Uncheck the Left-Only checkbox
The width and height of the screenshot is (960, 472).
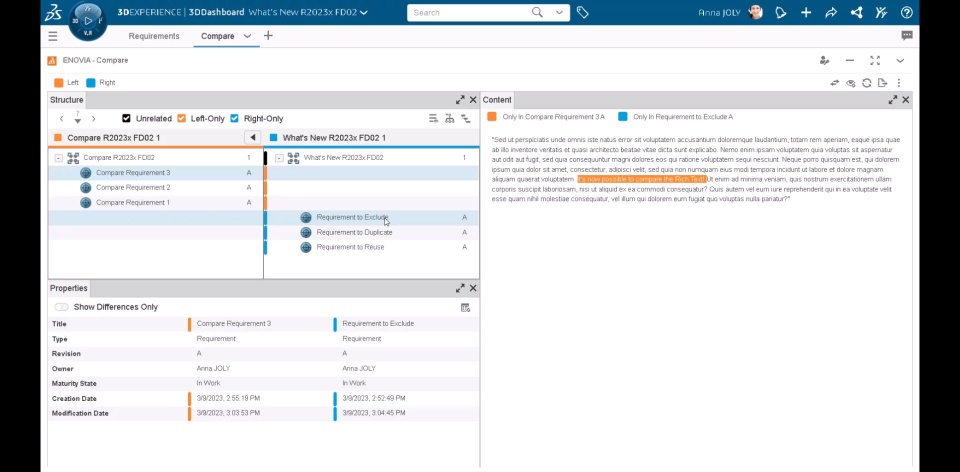tap(181, 119)
